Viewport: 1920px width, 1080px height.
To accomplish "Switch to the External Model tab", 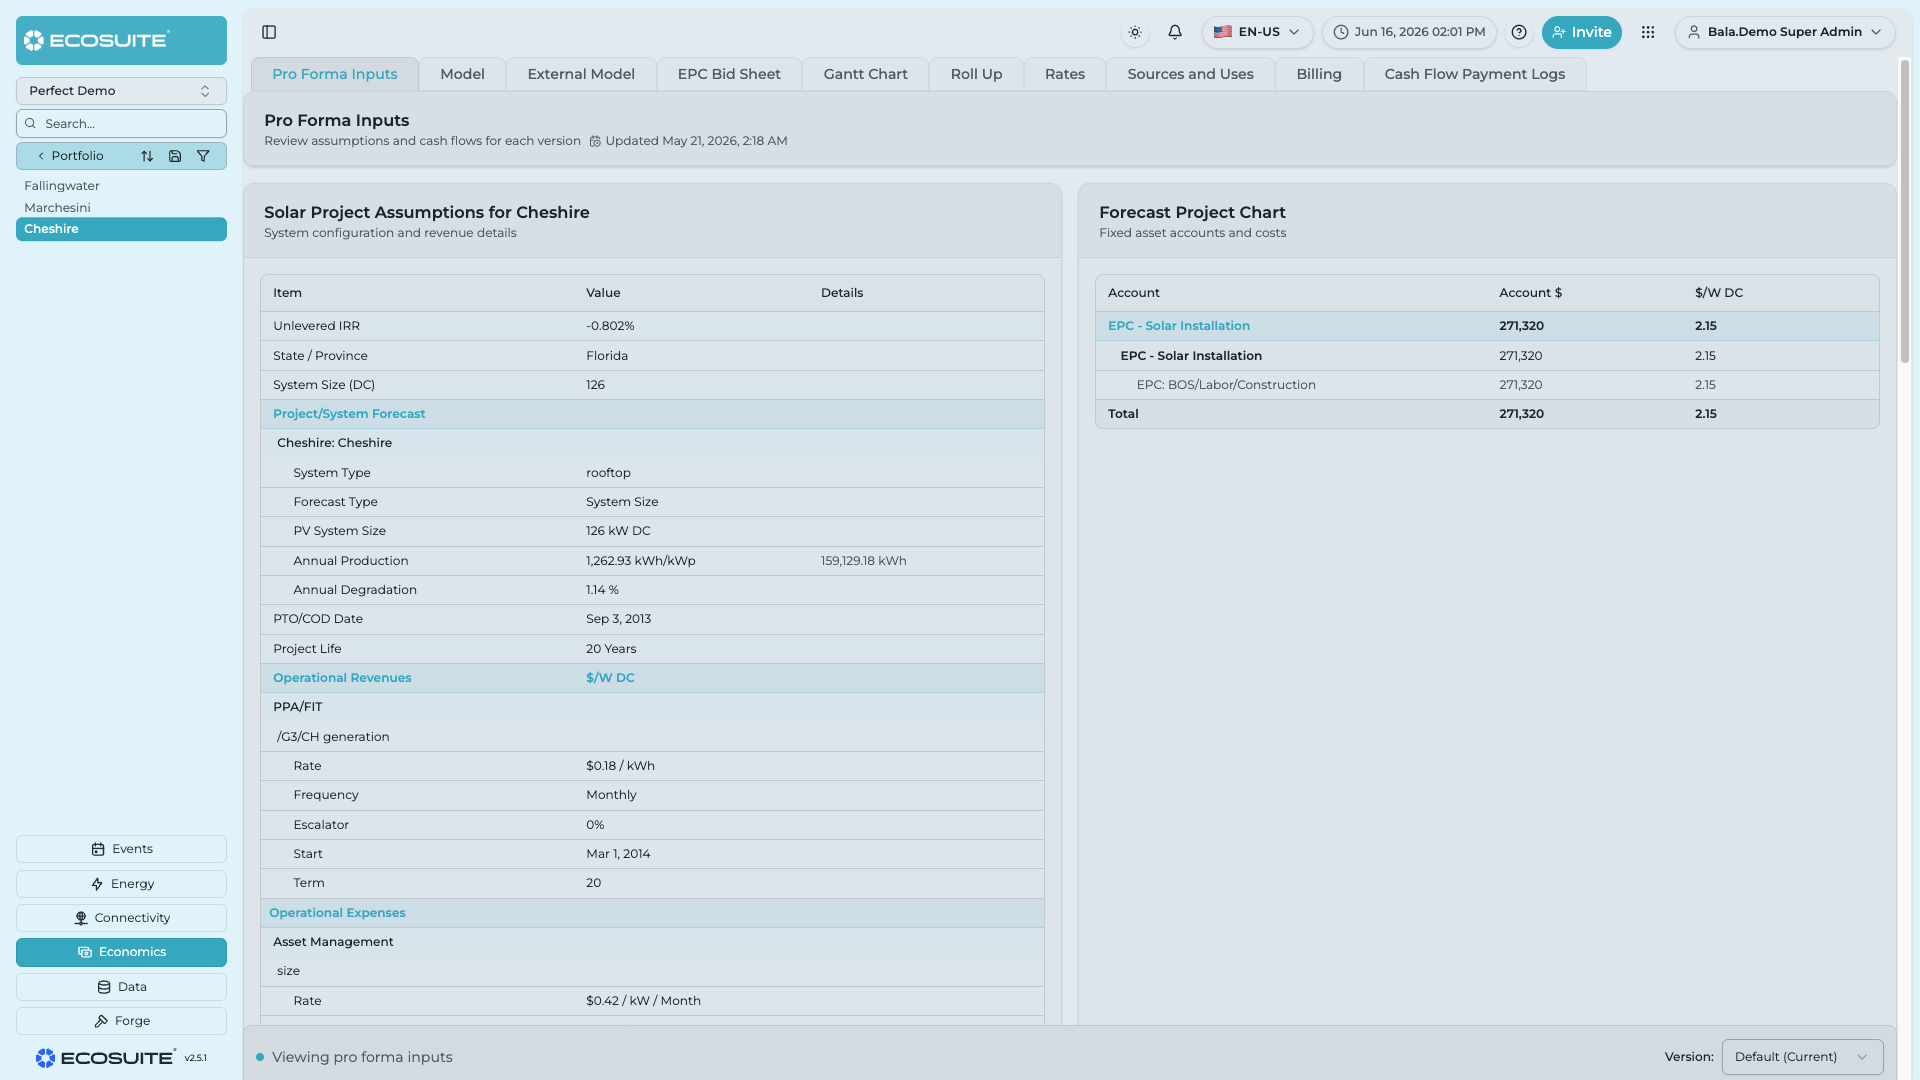I will tap(581, 74).
